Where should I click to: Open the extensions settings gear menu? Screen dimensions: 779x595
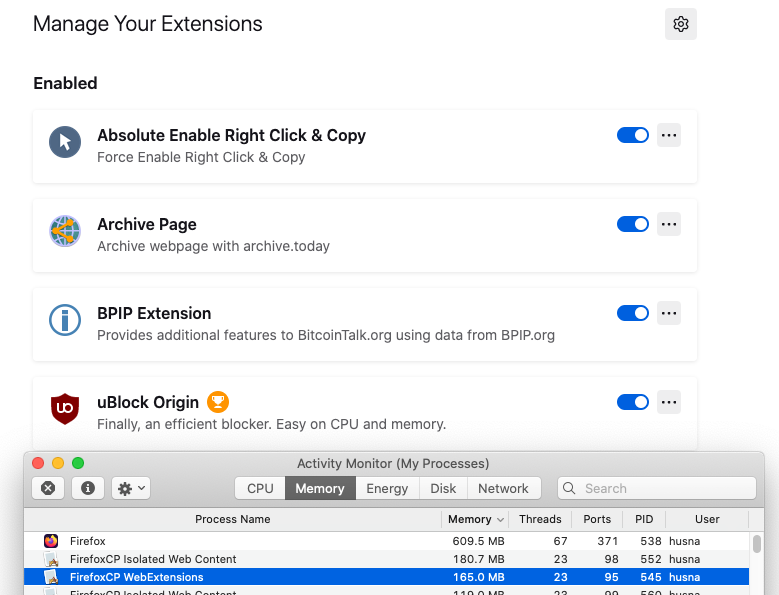[x=681, y=24]
